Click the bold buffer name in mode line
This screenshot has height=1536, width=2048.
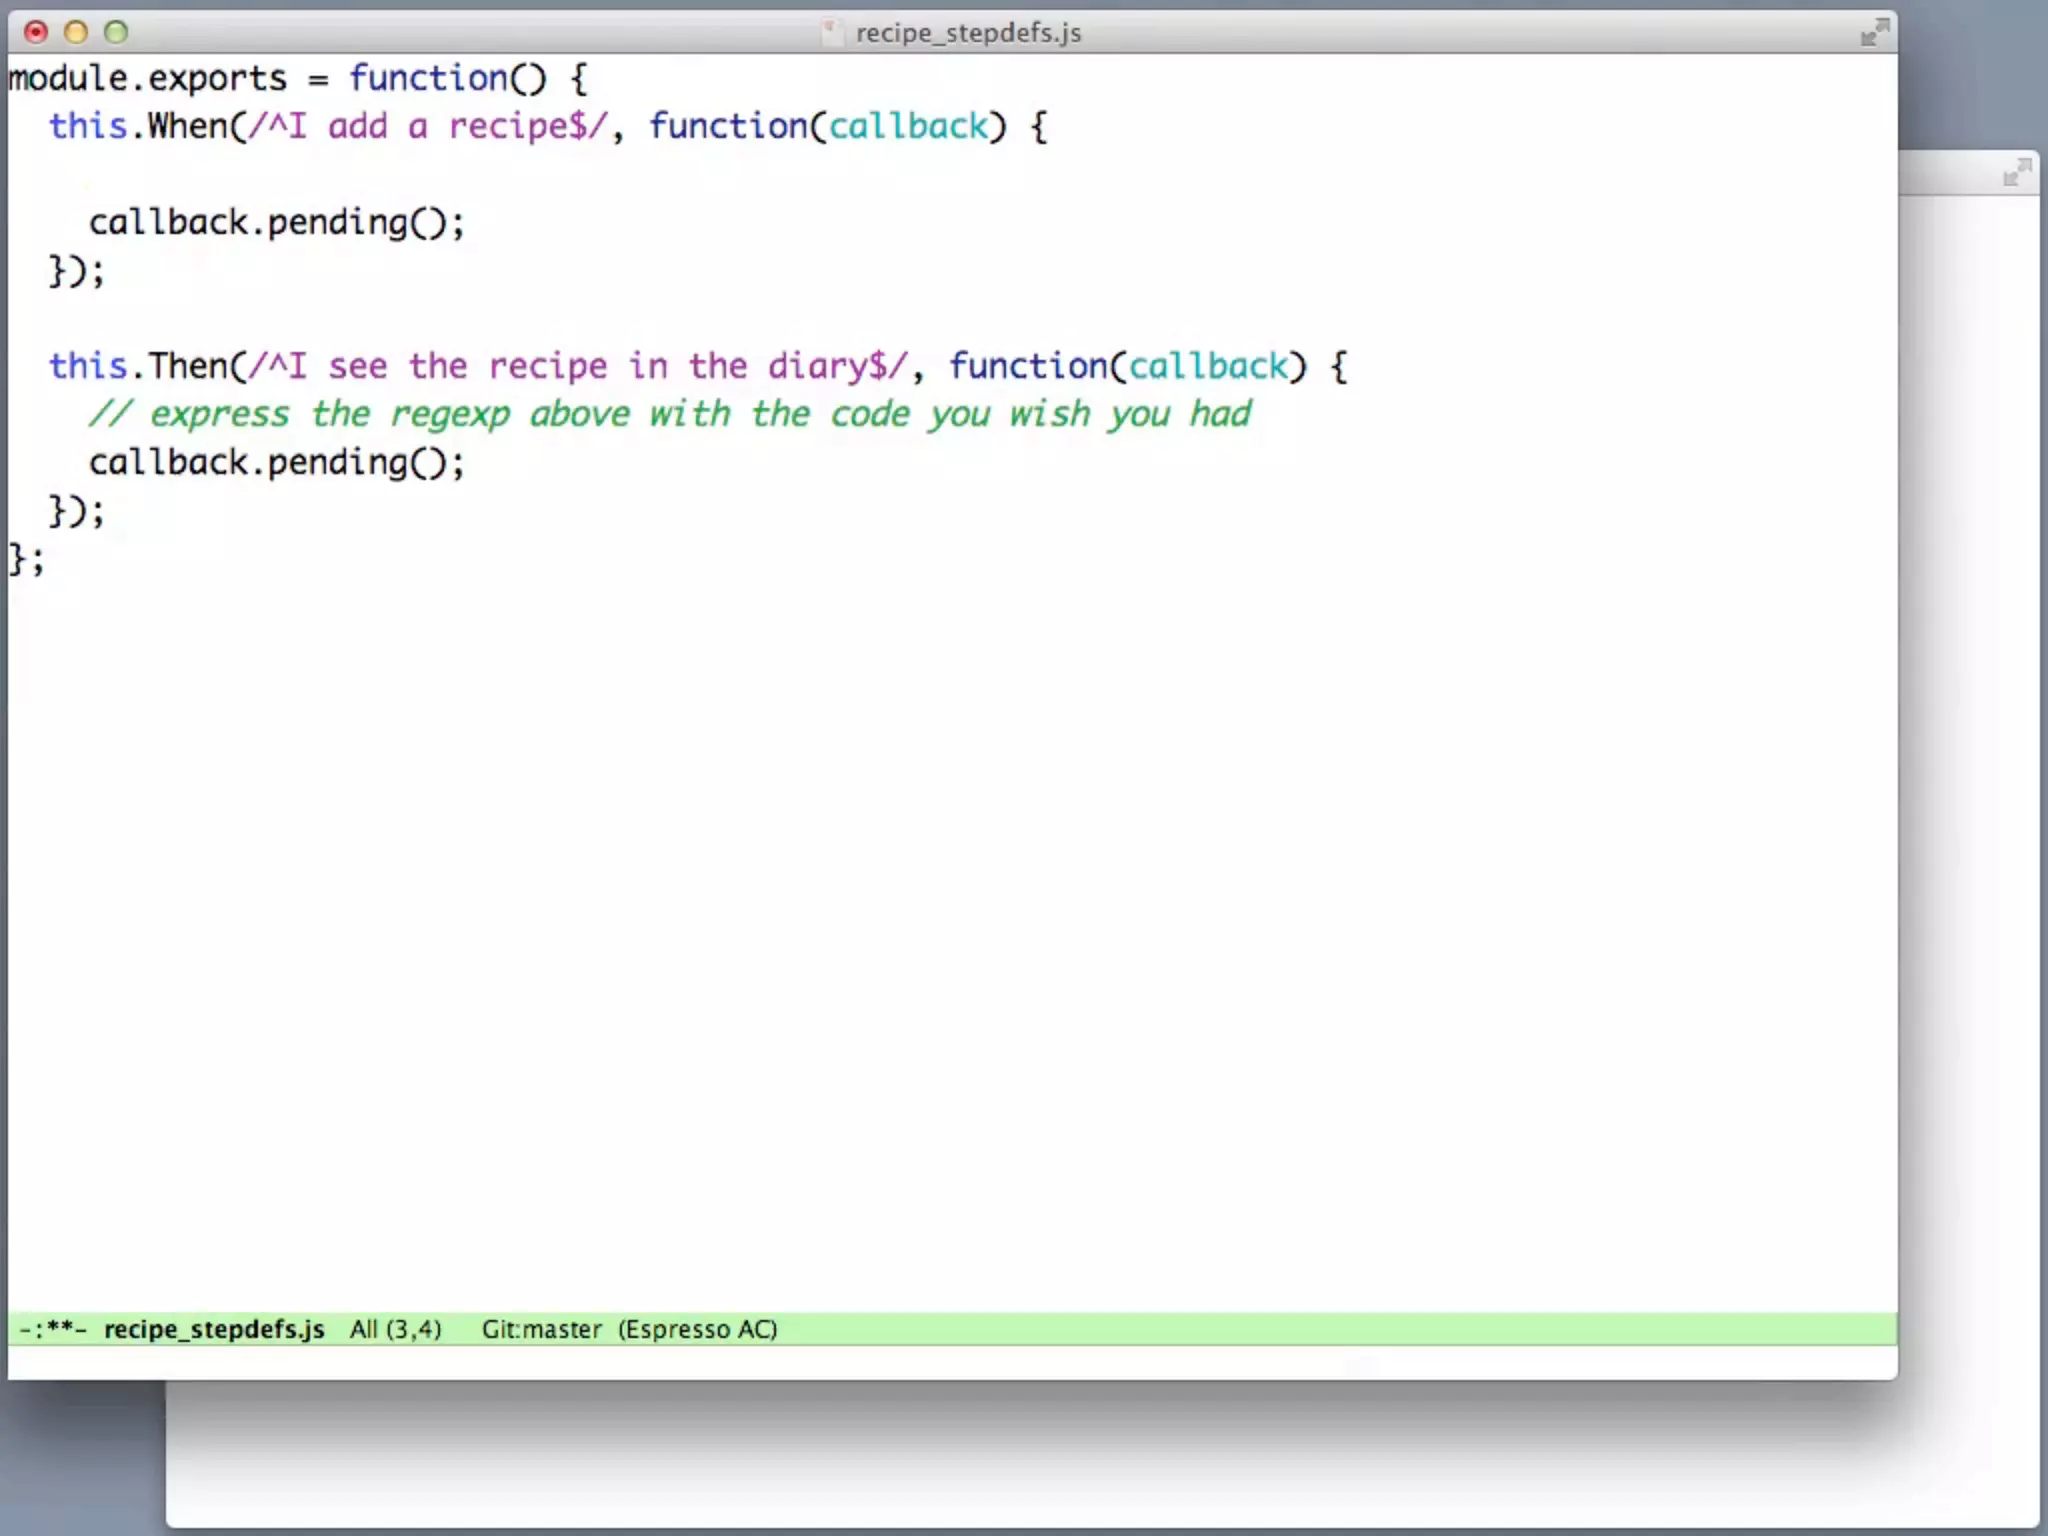pos(214,1329)
